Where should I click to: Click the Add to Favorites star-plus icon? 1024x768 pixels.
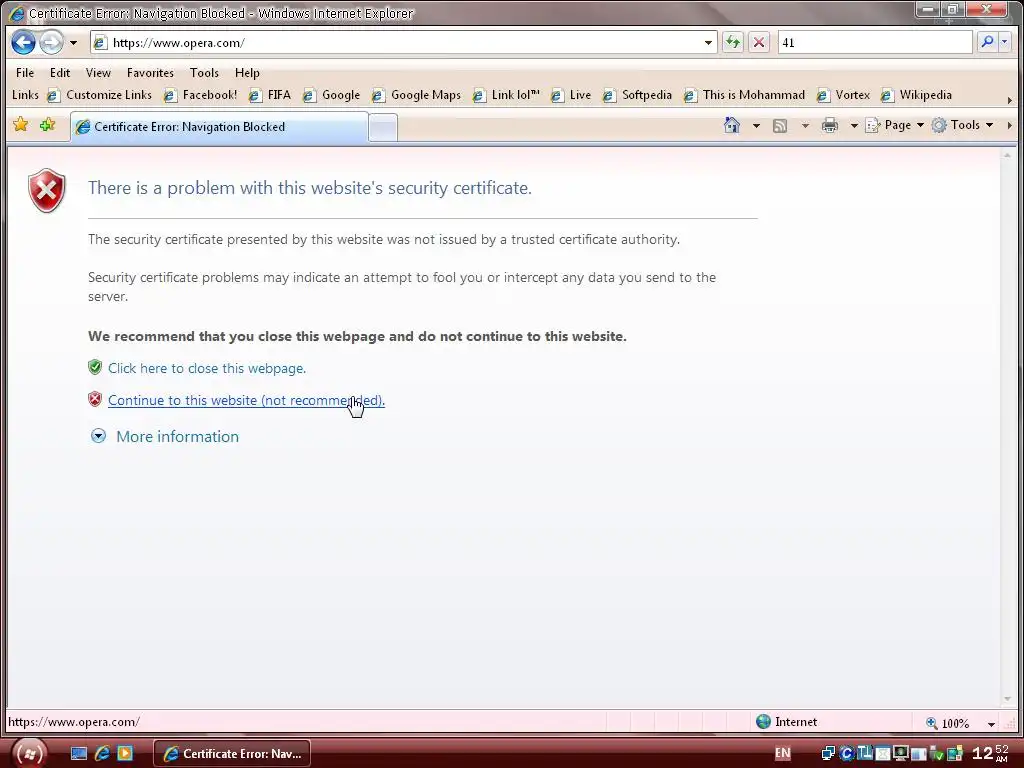(48, 125)
